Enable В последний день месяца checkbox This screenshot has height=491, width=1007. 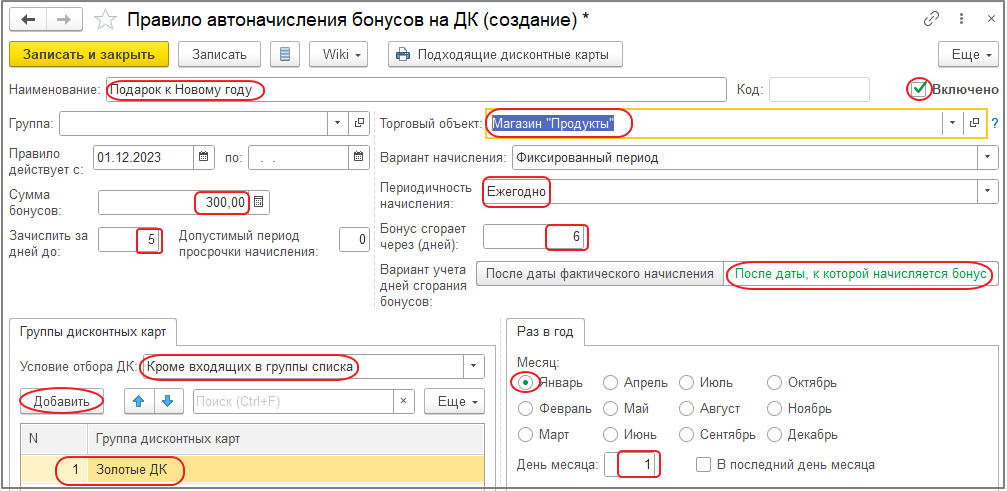[x=704, y=464]
